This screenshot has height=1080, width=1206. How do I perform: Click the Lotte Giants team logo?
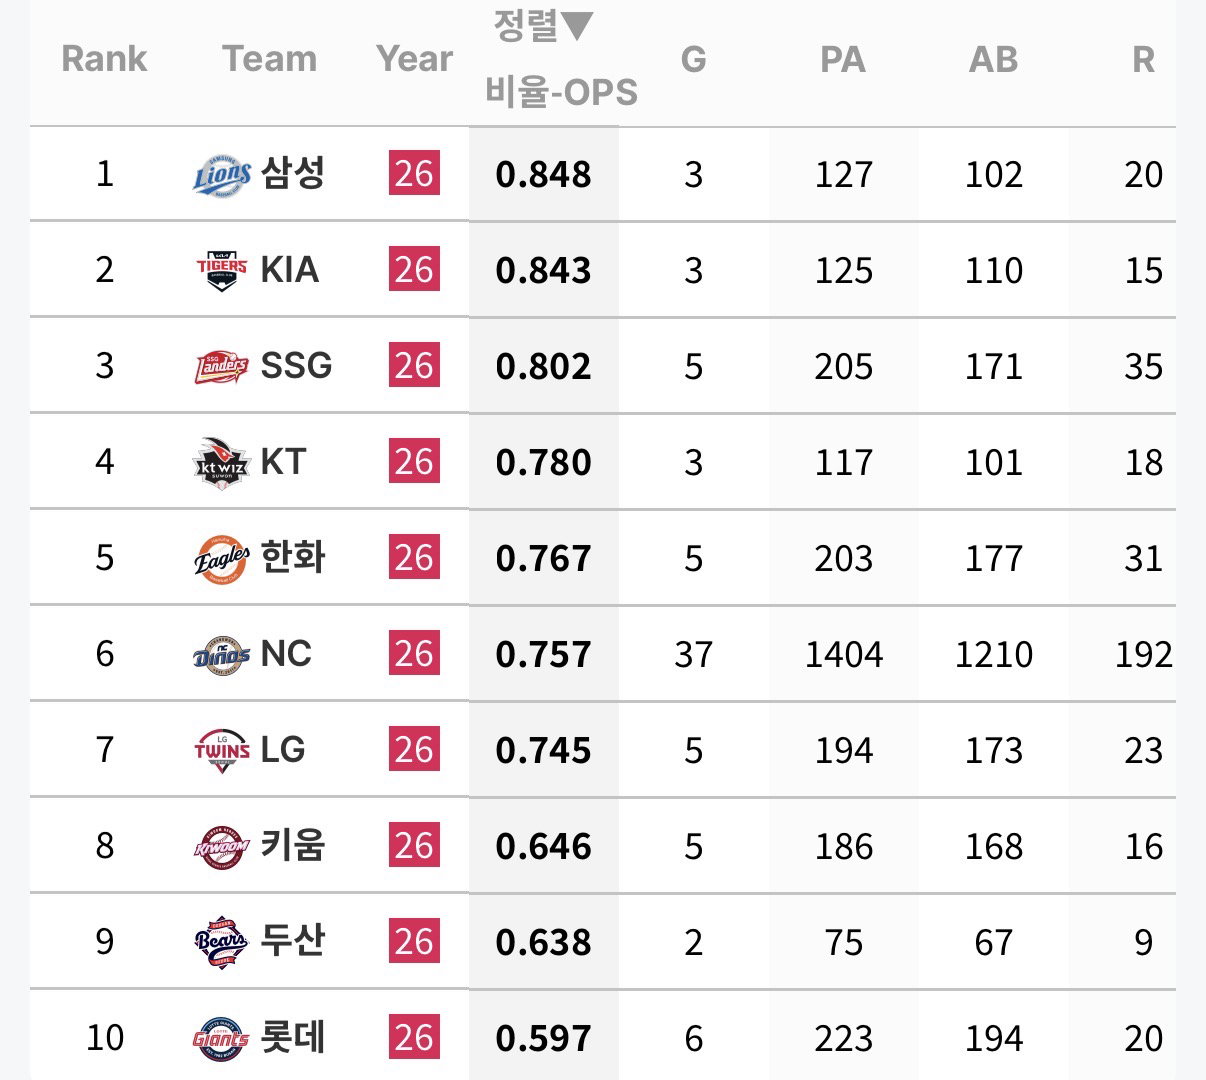click(x=221, y=1038)
